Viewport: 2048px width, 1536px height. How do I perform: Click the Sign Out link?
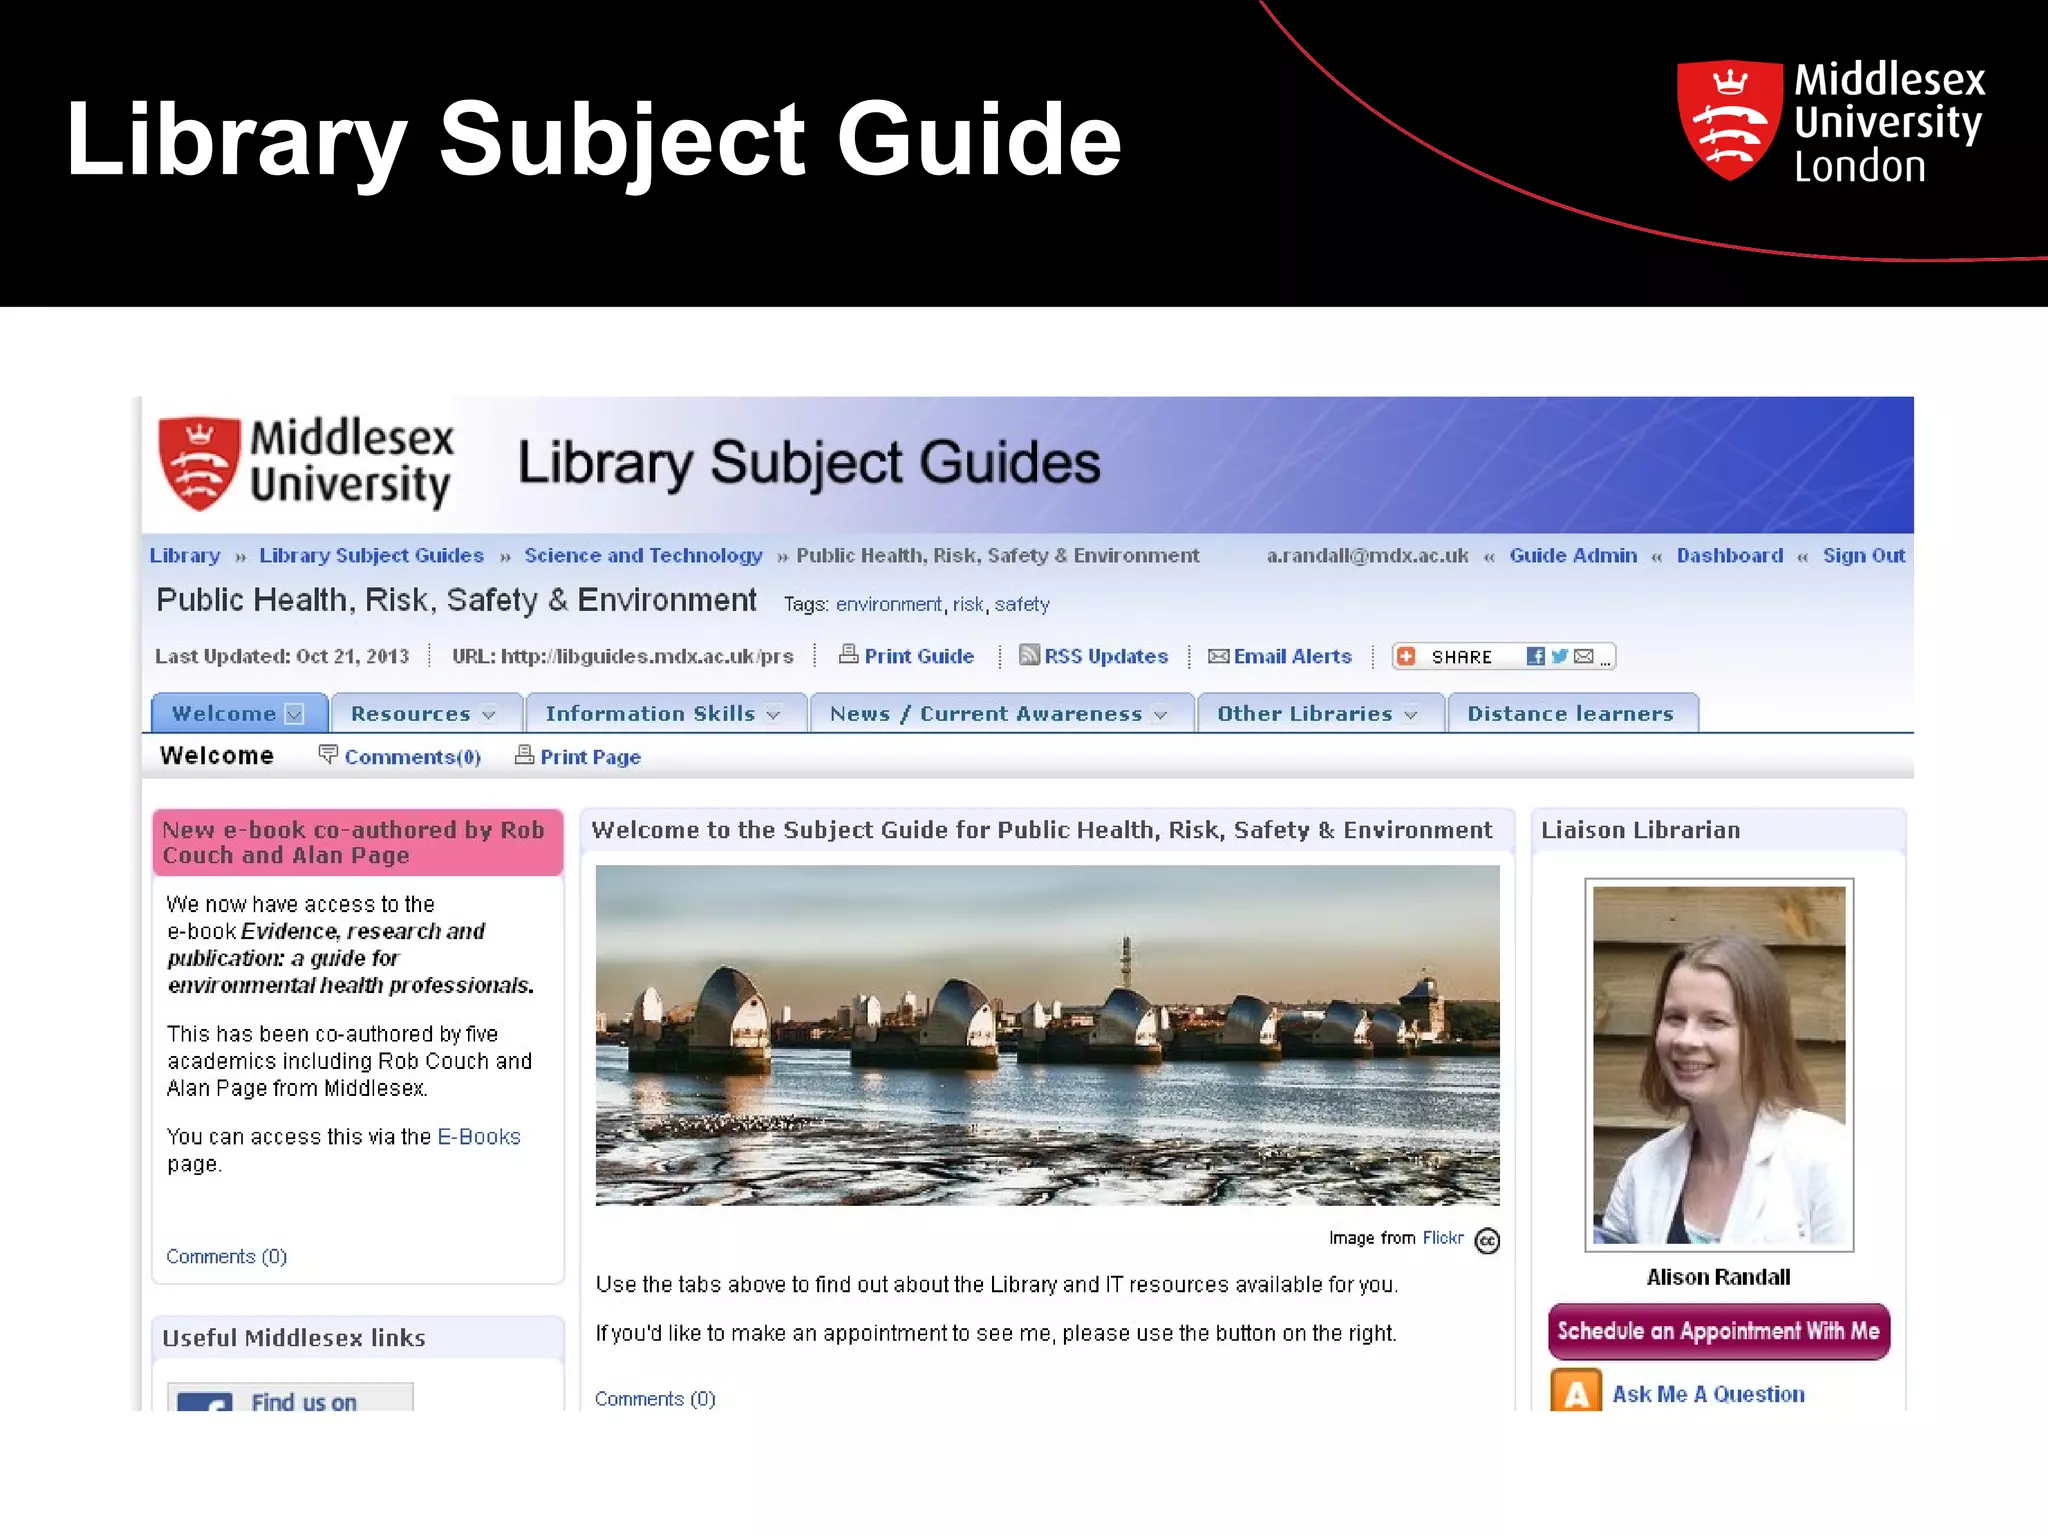point(1864,555)
